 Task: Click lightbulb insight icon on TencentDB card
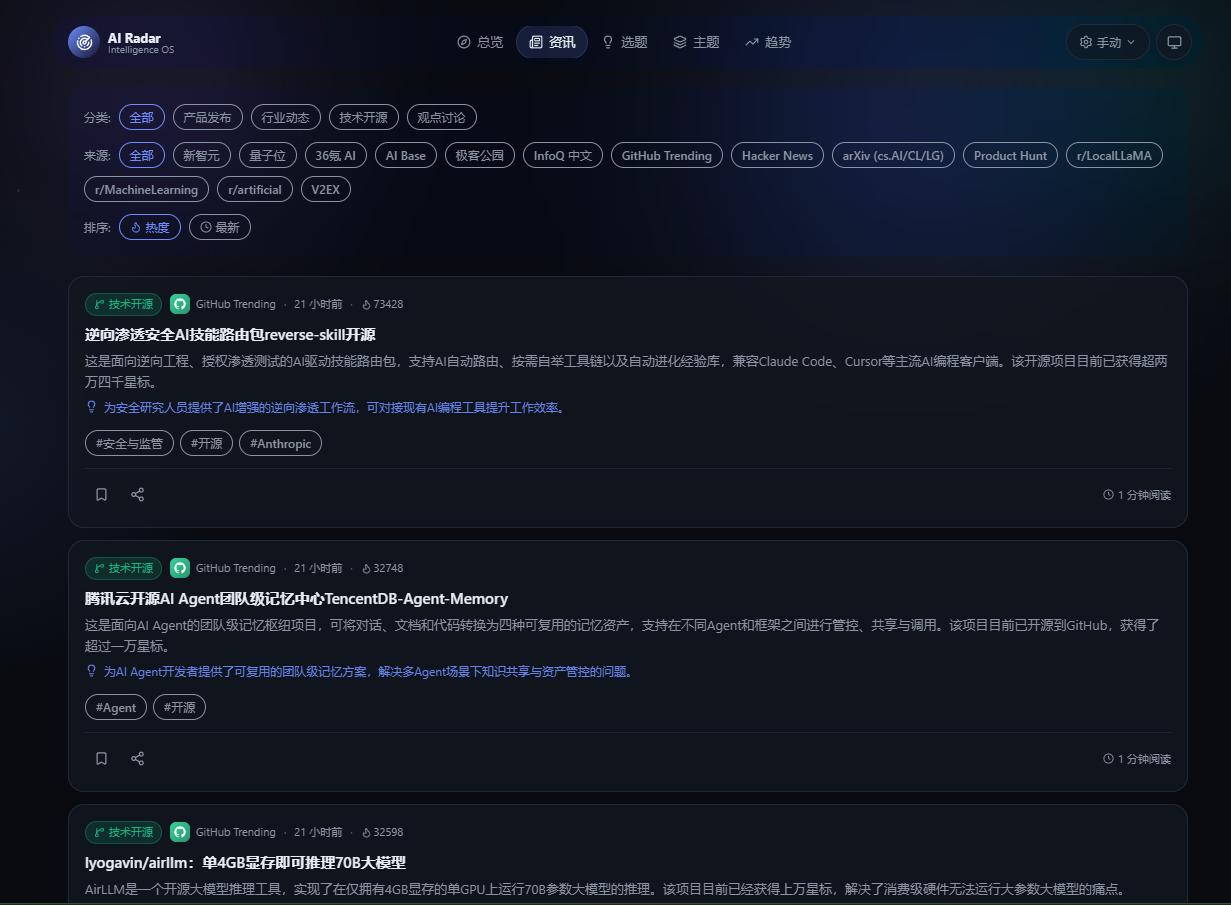[91, 672]
